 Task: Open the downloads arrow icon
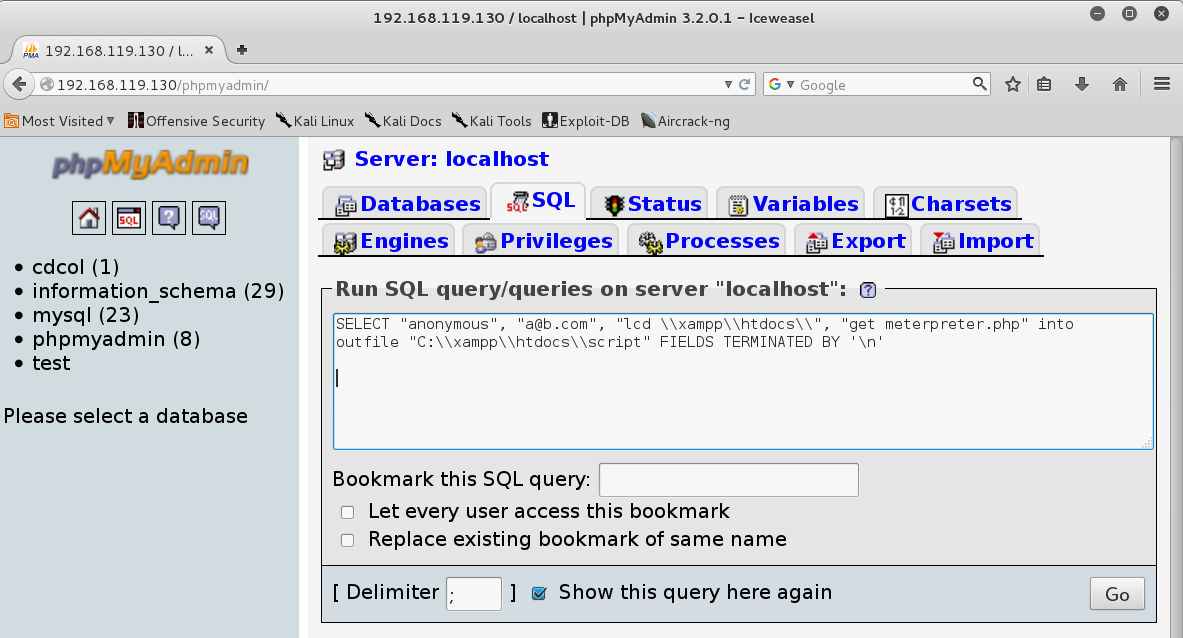pyautogui.click(x=1082, y=84)
